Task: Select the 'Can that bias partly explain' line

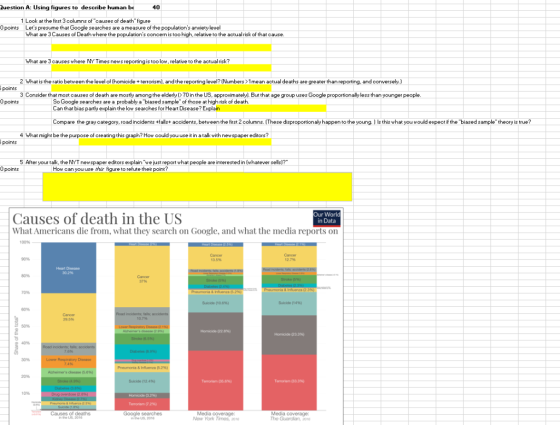Action: (136, 109)
